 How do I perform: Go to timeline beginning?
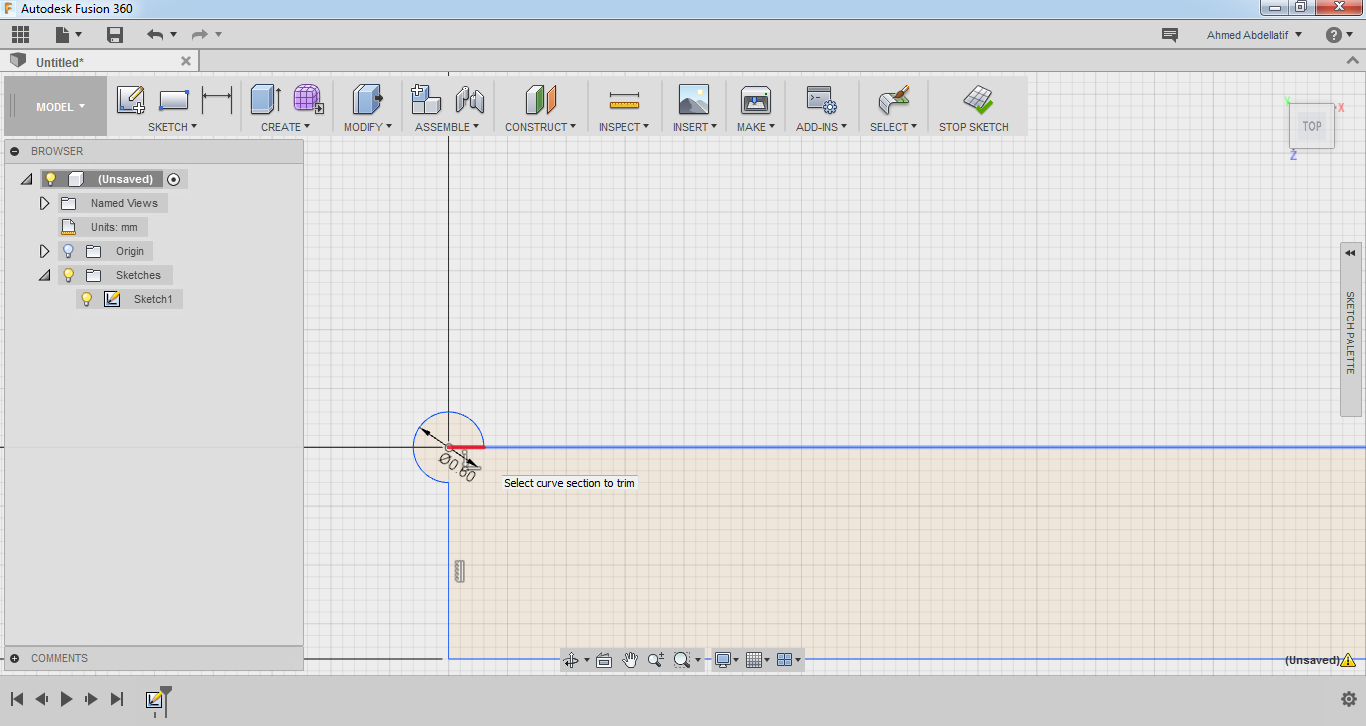point(17,699)
